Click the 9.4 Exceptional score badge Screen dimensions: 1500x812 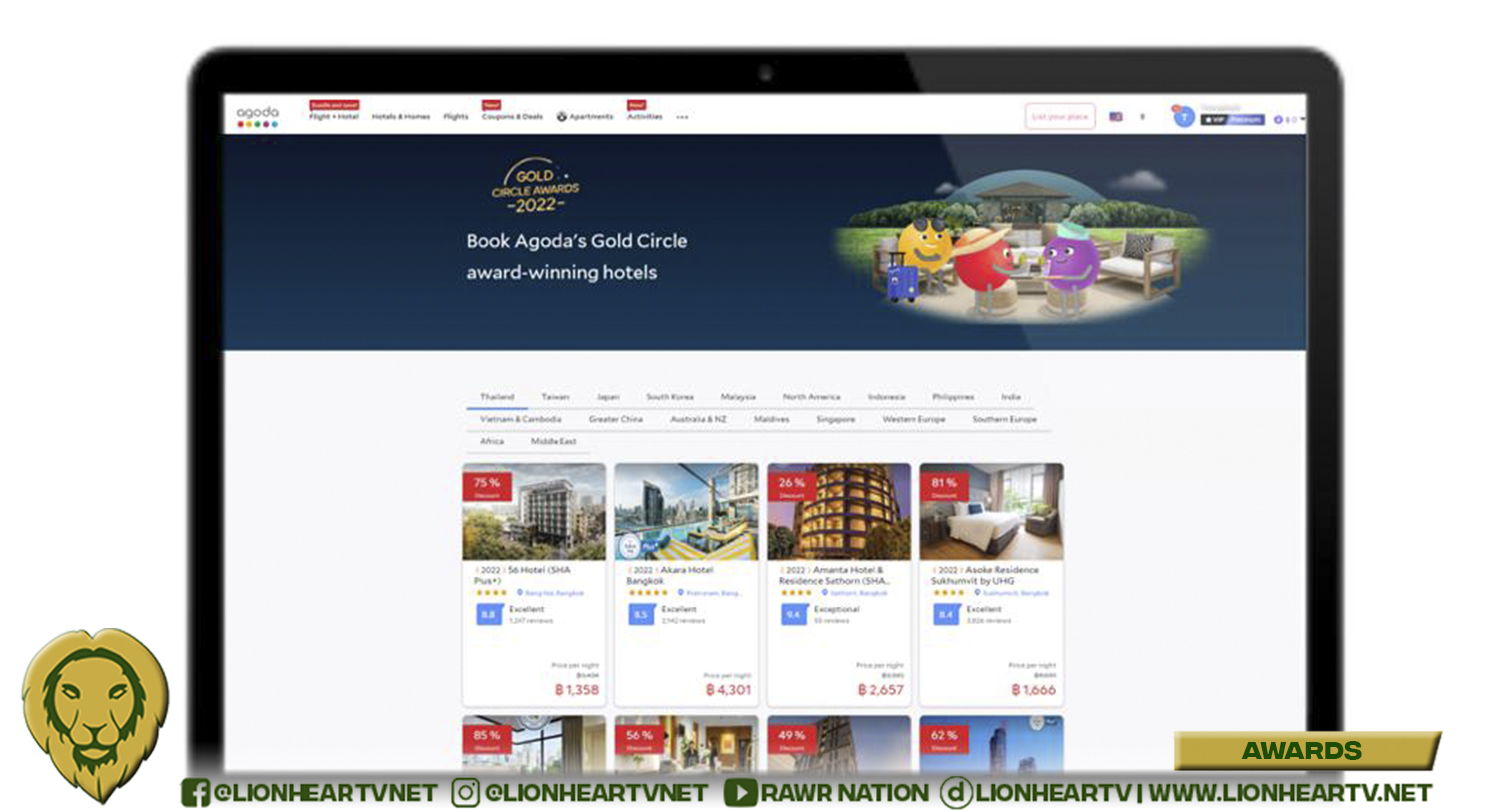point(793,614)
